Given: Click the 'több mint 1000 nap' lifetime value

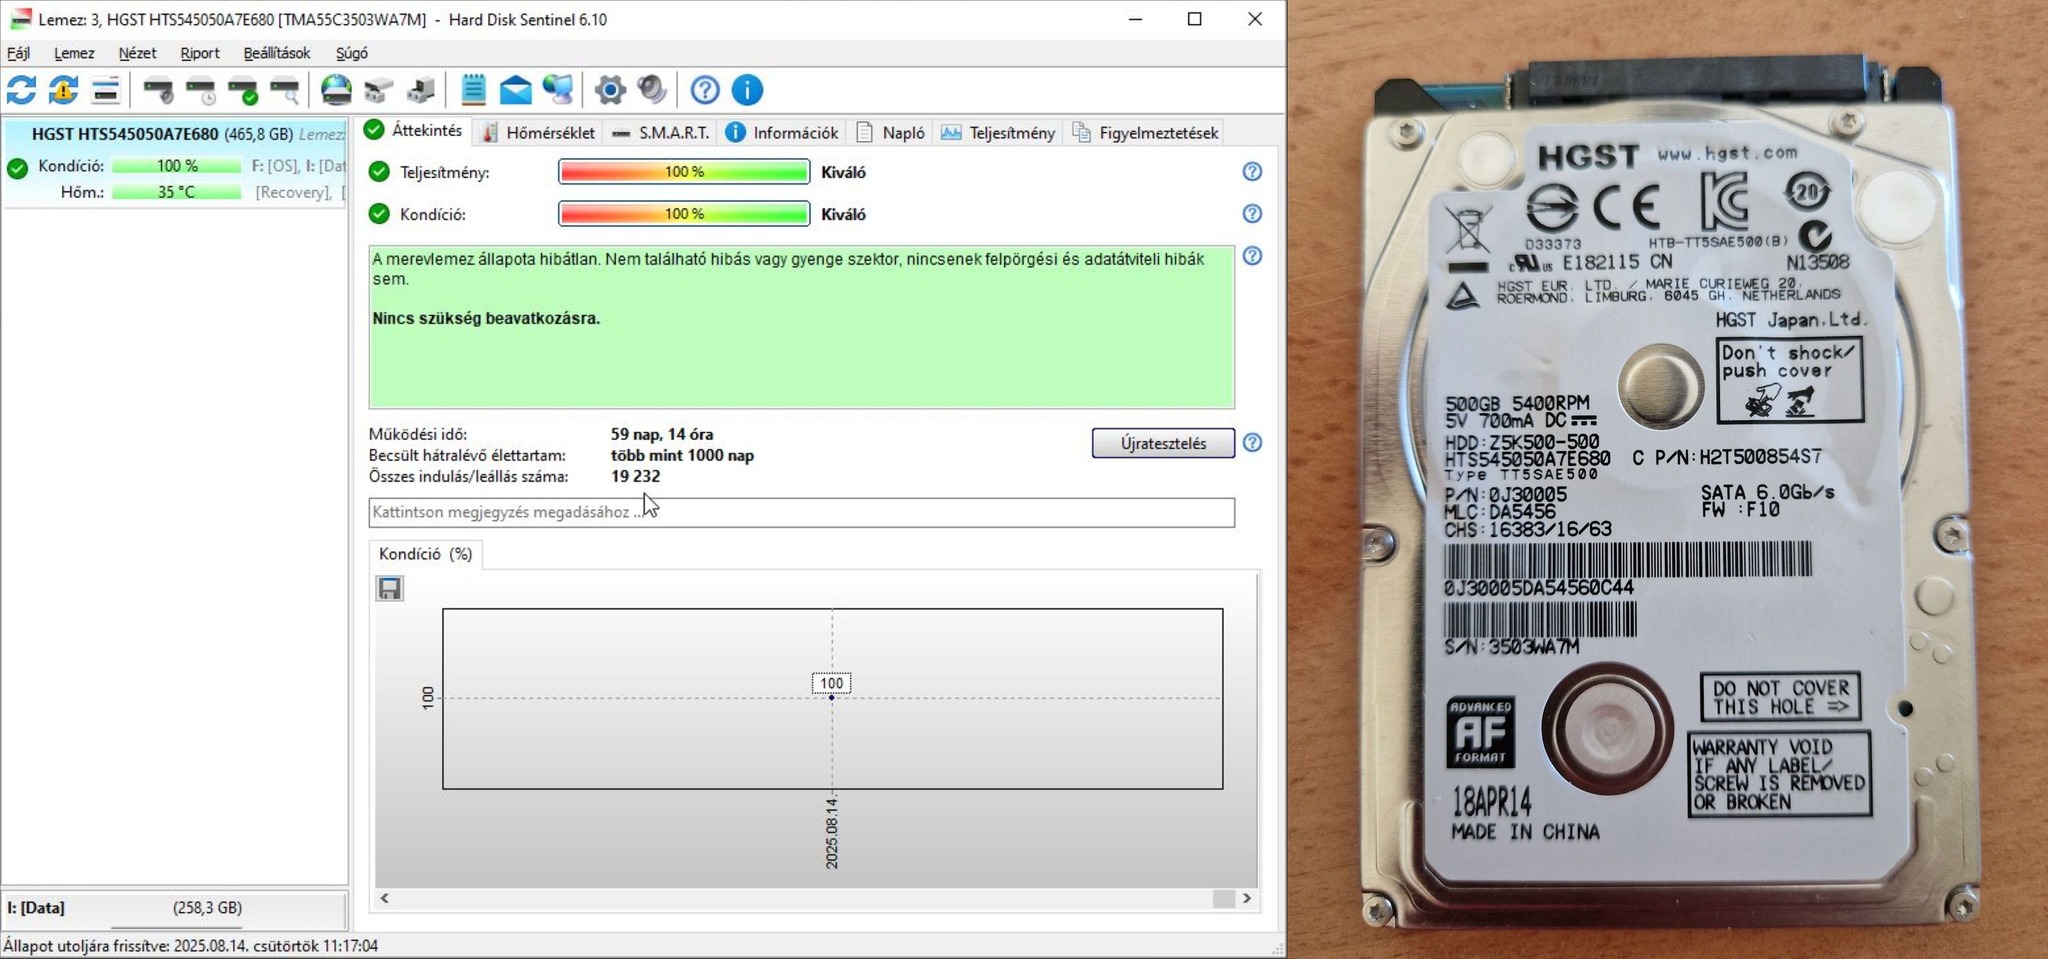Looking at the screenshot, I should [682, 455].
